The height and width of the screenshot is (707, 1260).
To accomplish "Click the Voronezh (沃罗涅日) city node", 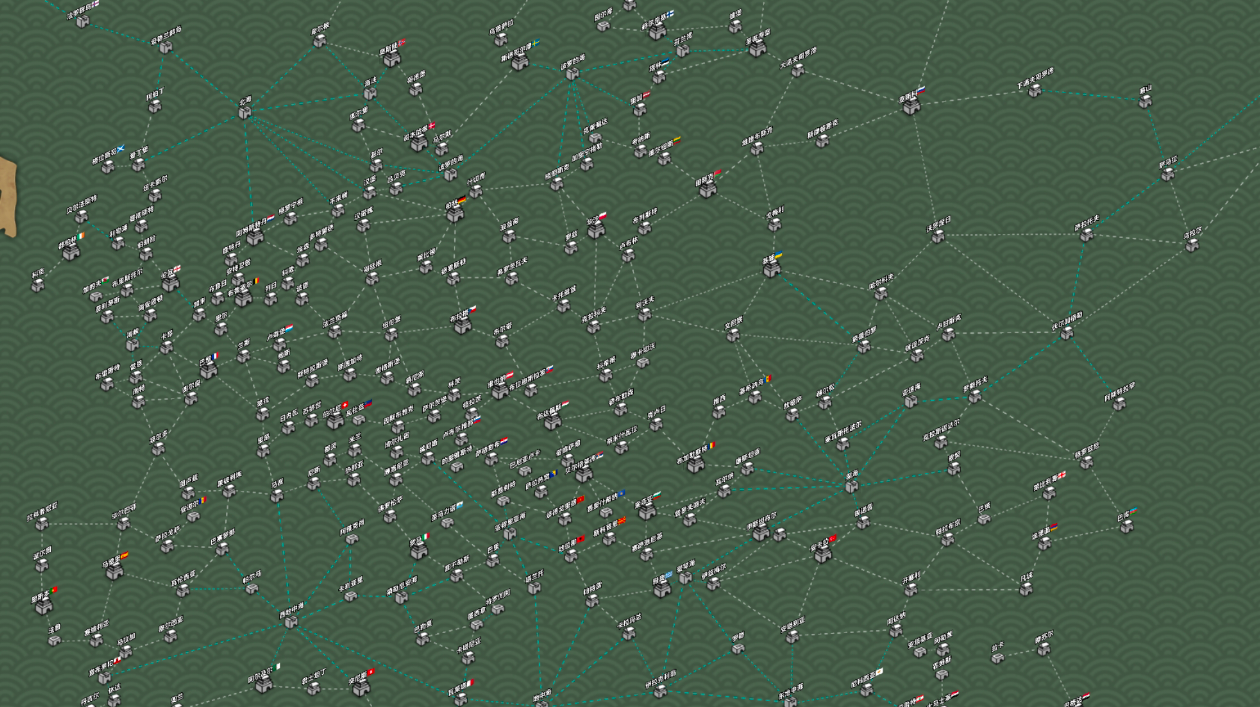I will [937, 236].
